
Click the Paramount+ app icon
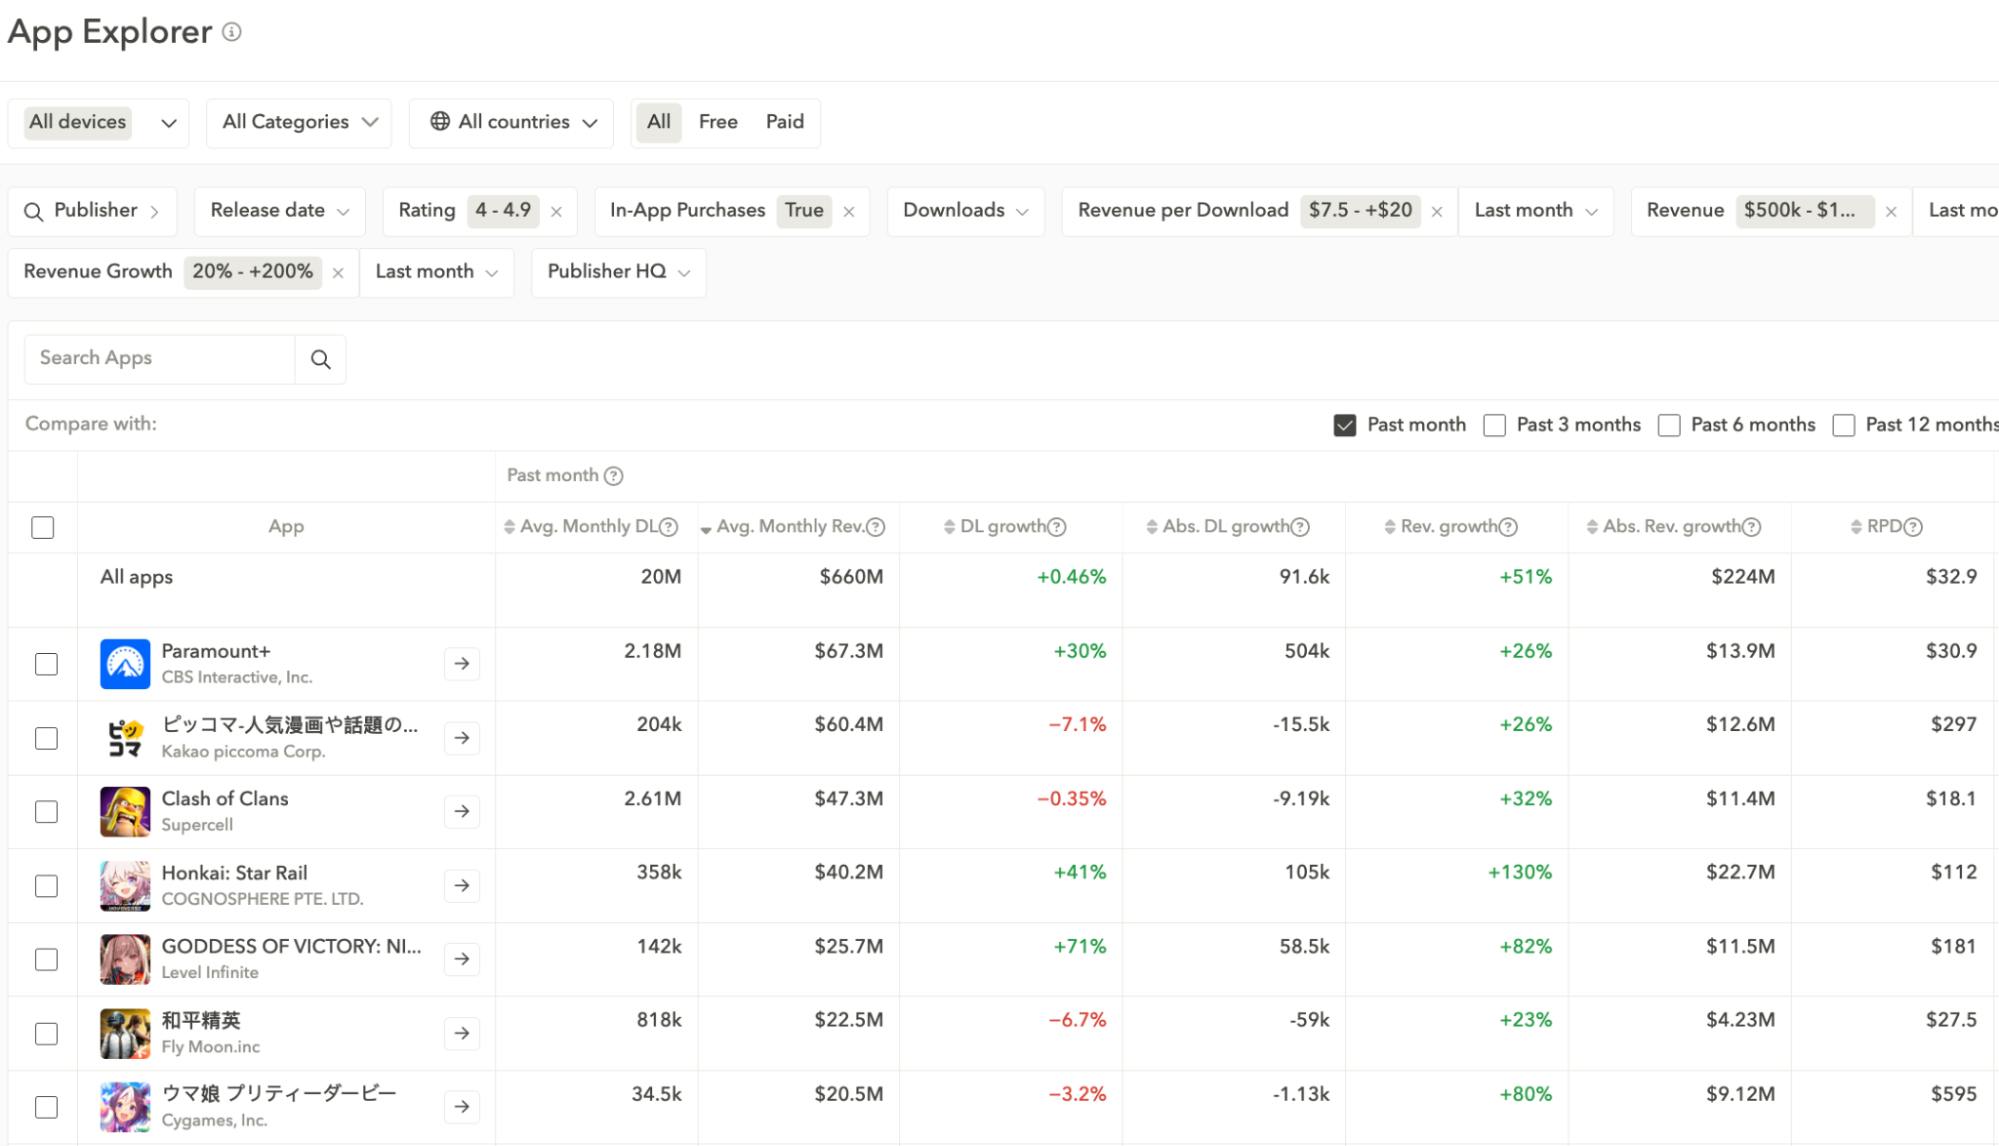[x=124, y=663]
